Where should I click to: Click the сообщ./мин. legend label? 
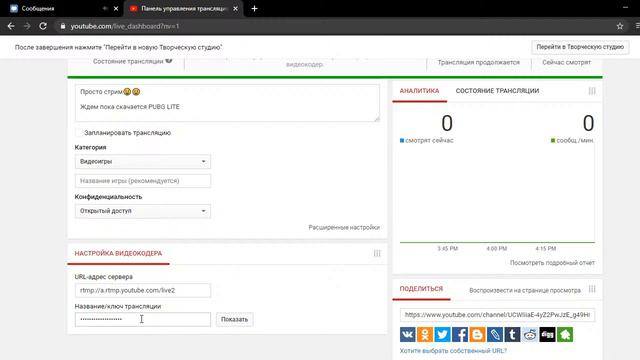tap(575, 140)
